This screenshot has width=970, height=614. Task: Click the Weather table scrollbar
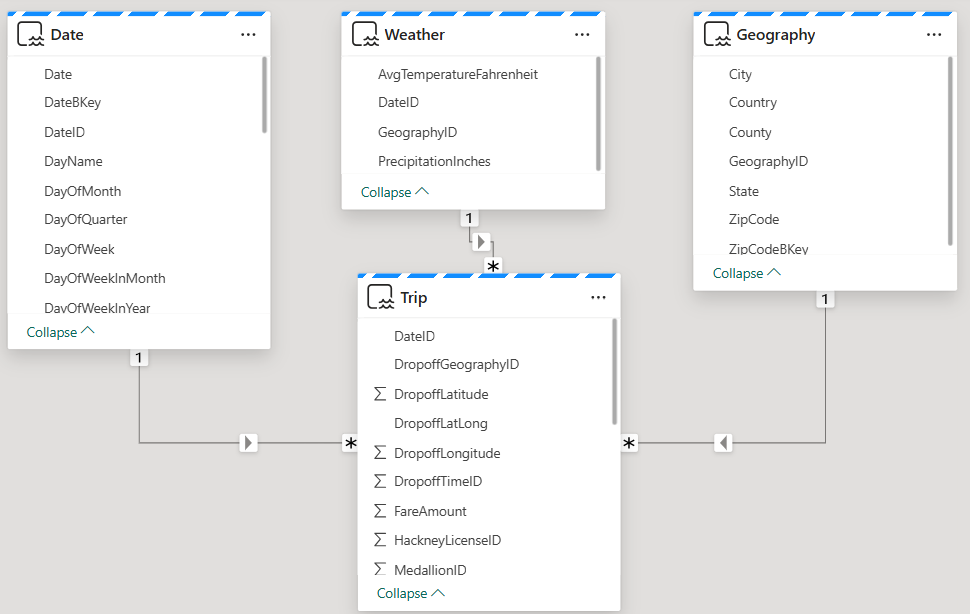pos(598,113)
